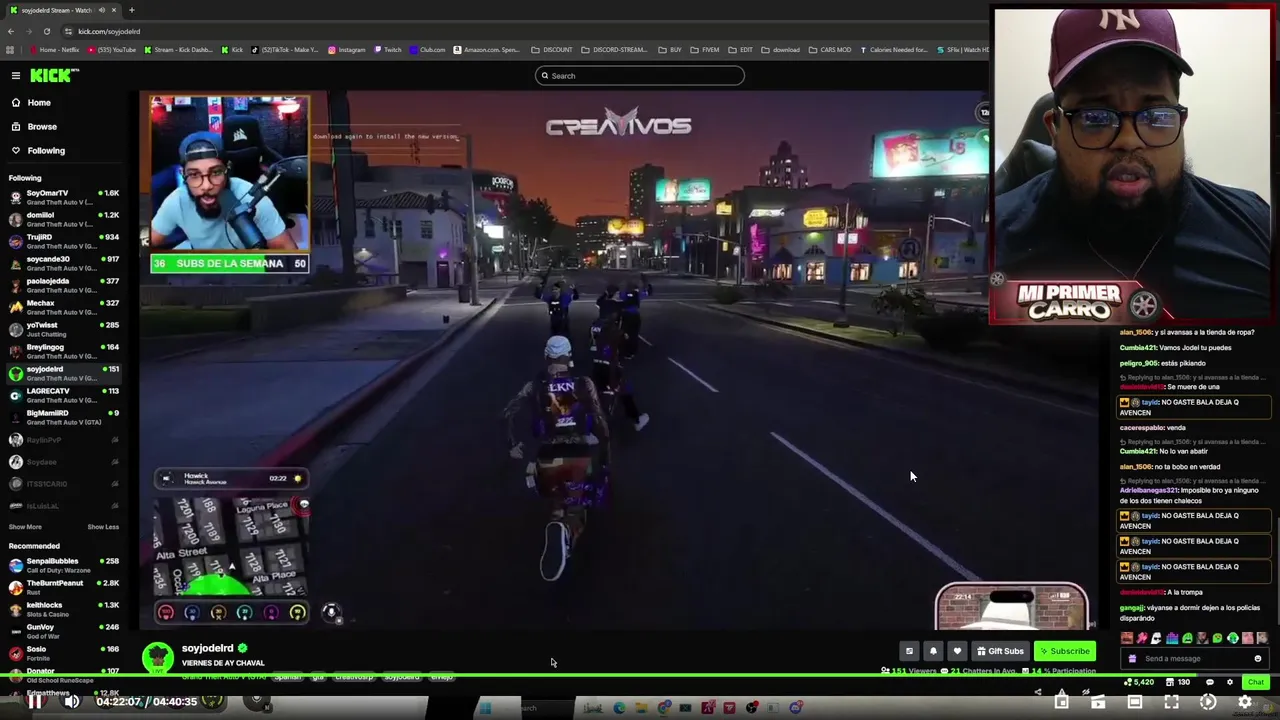Toggle the notification bell icon
The image size is (1280, 720).
click(x=933, y=651)
